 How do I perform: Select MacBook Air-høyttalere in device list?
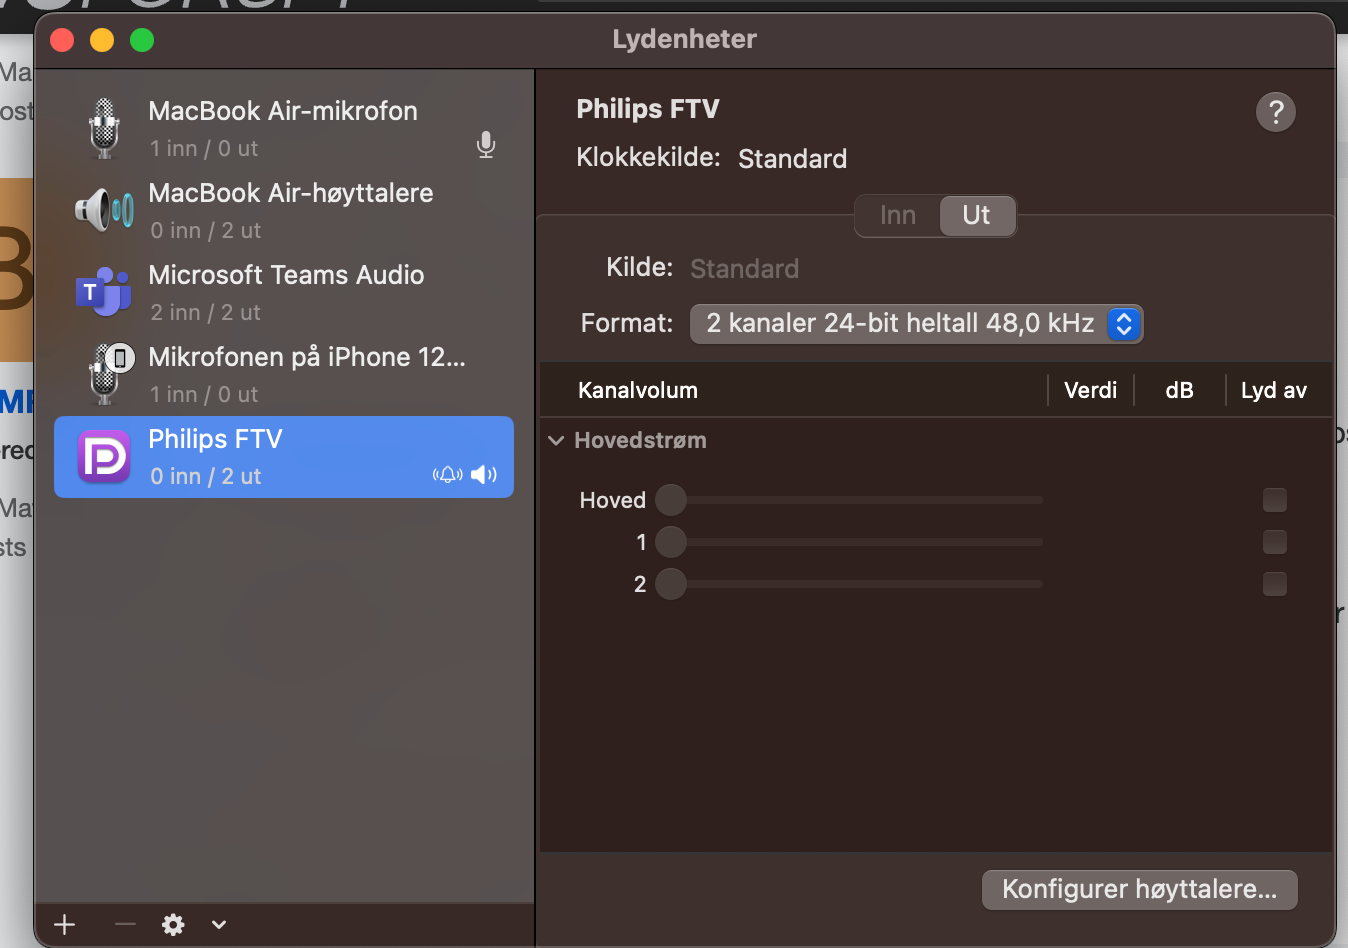tap(284, 211)
